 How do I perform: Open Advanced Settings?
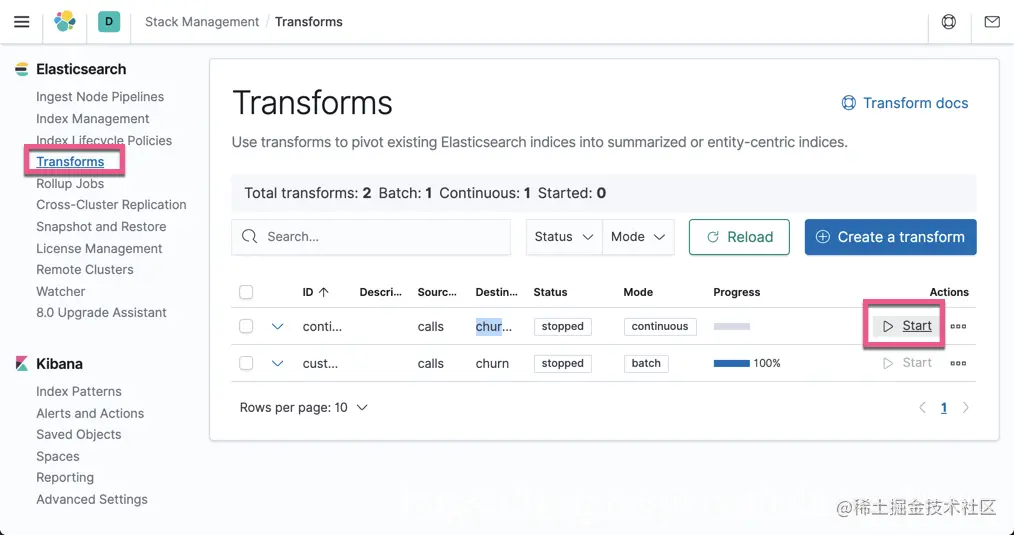92,499
